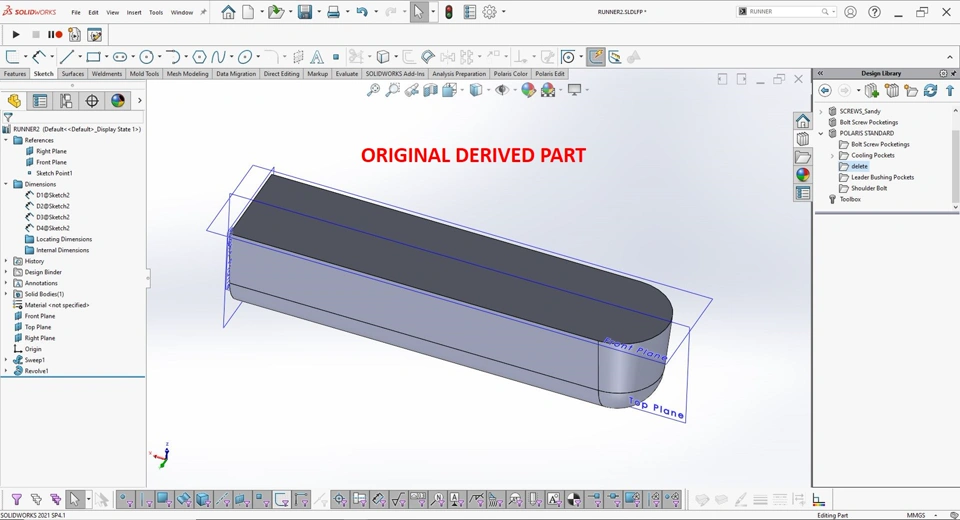Select the Circle sketch tool

tap(146, 57)
